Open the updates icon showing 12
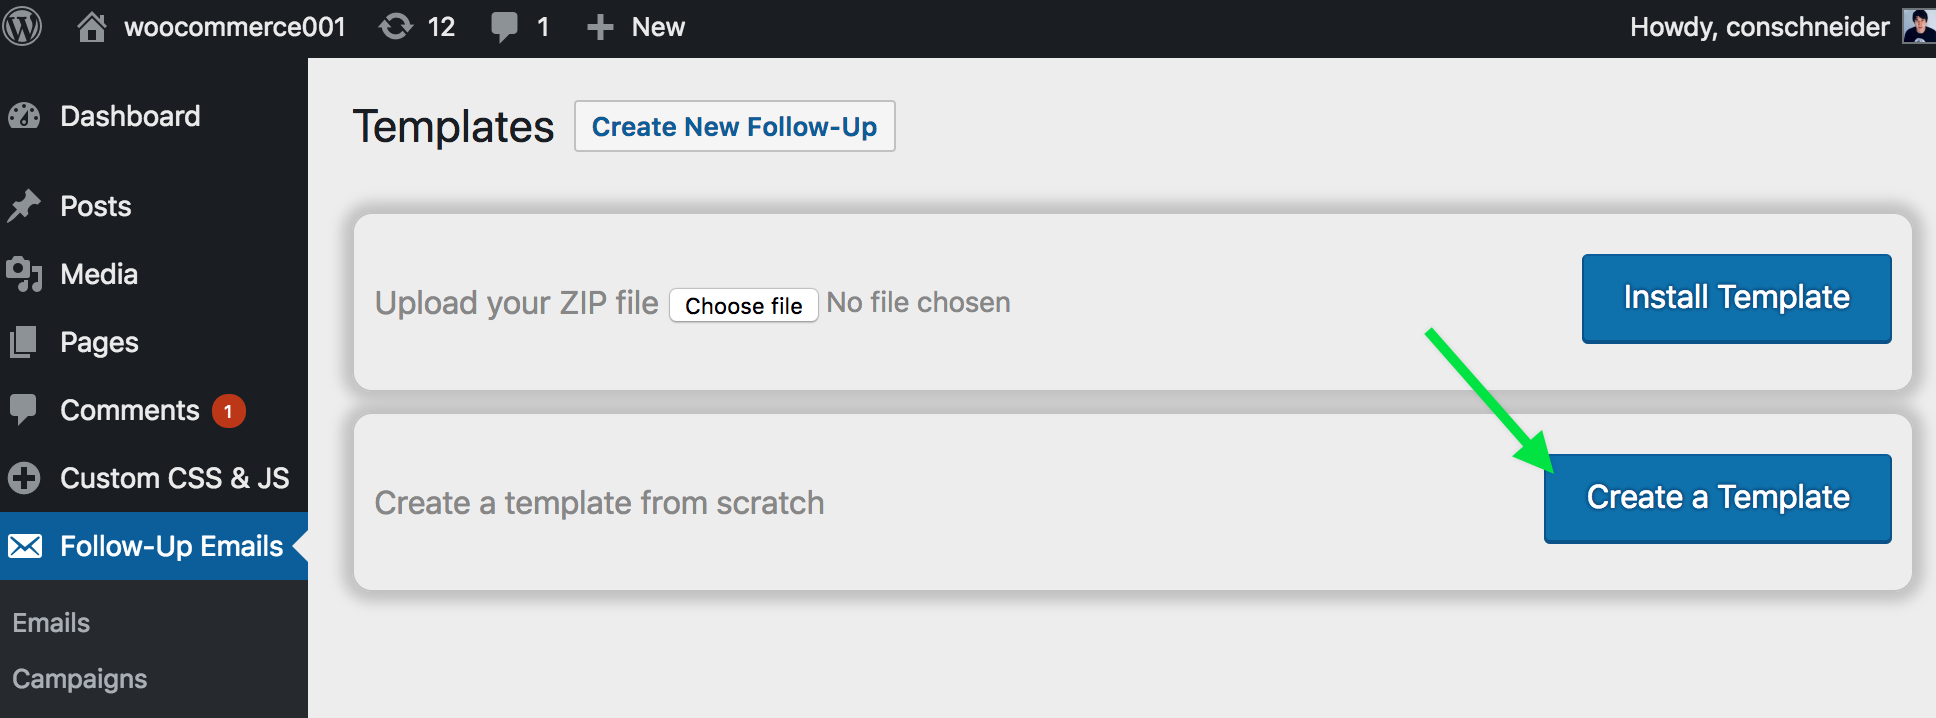 pyautogui.click(x=396, y=27)
